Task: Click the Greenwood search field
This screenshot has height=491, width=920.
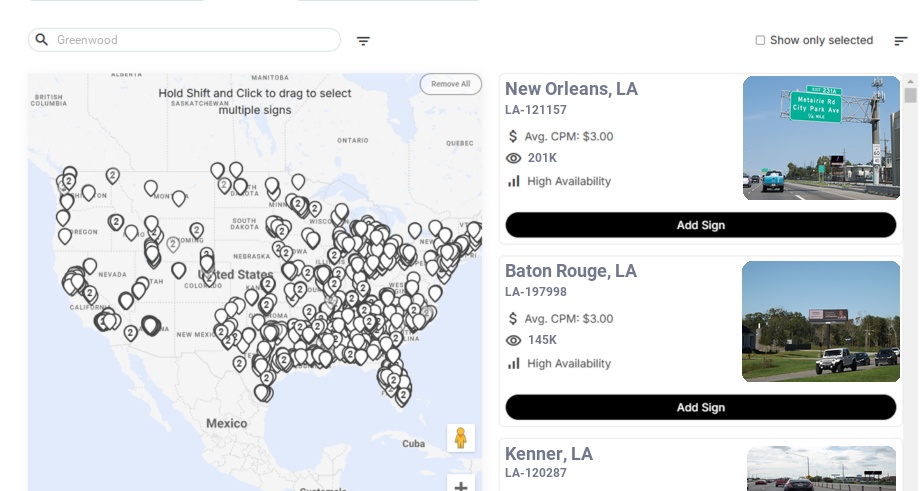Action: pyautogui.click(x=190, y=40)
